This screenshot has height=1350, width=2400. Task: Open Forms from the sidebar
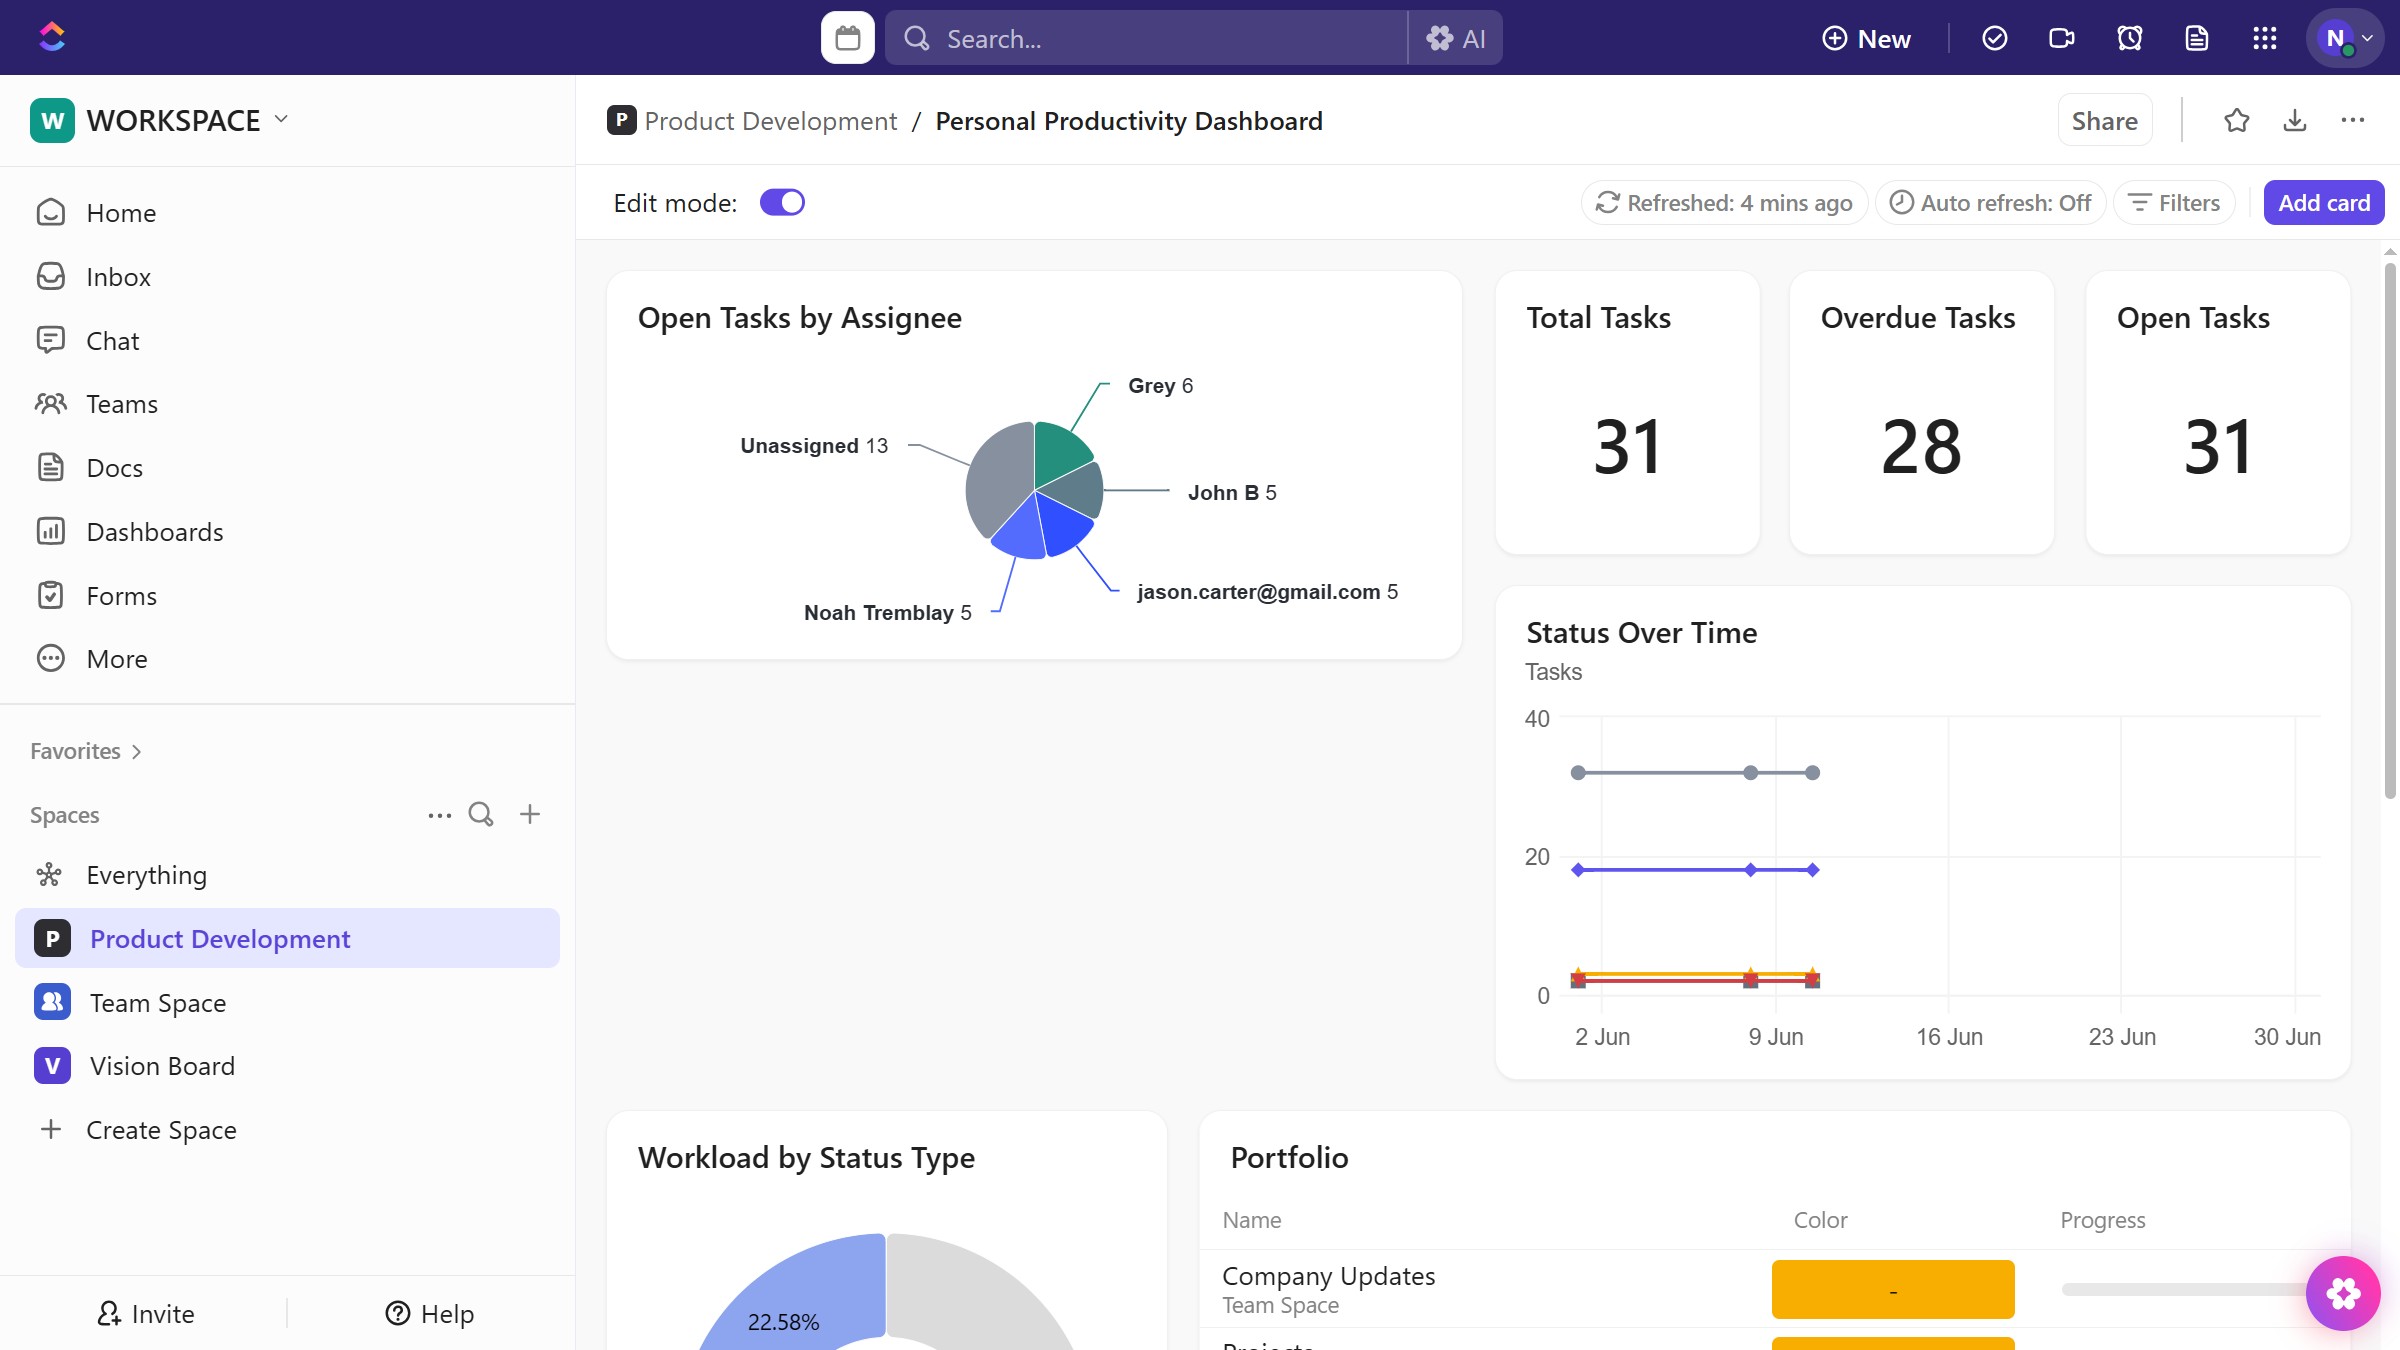point(122,595)
